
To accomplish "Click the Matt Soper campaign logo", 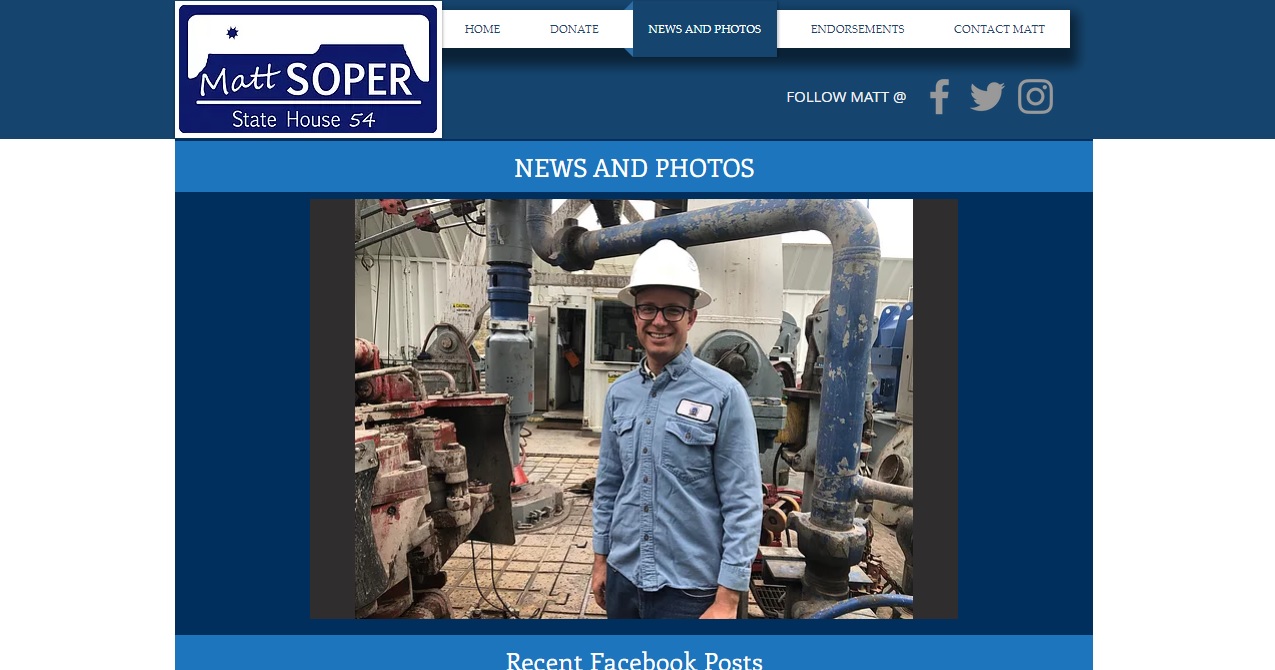I will point(309,69).
